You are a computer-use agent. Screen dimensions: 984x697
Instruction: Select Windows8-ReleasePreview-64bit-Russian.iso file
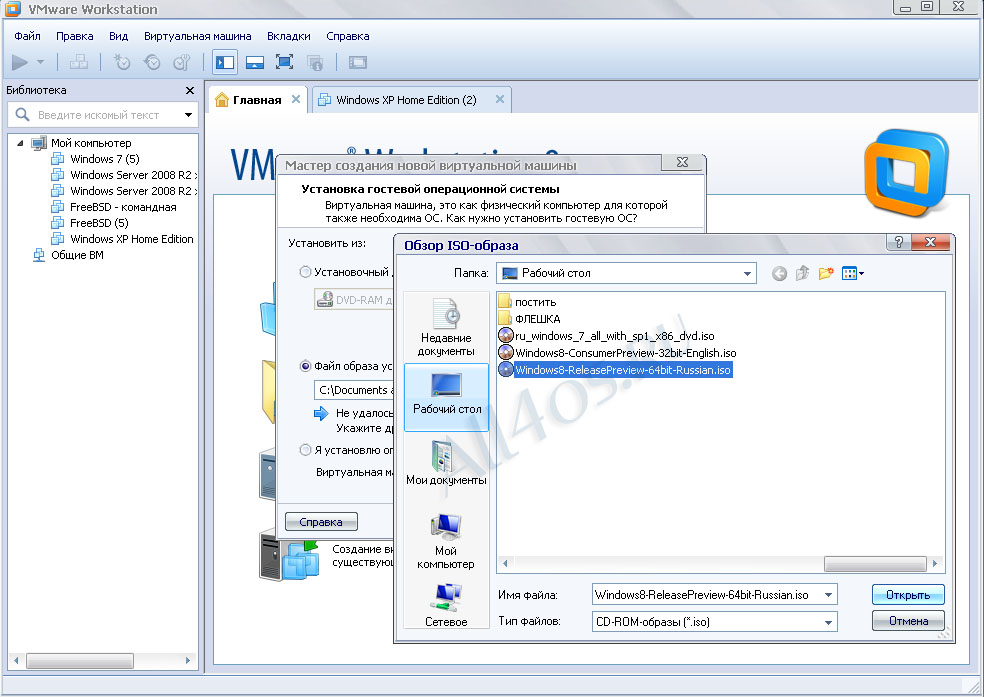pyautogui.click(x=615, y=370)
